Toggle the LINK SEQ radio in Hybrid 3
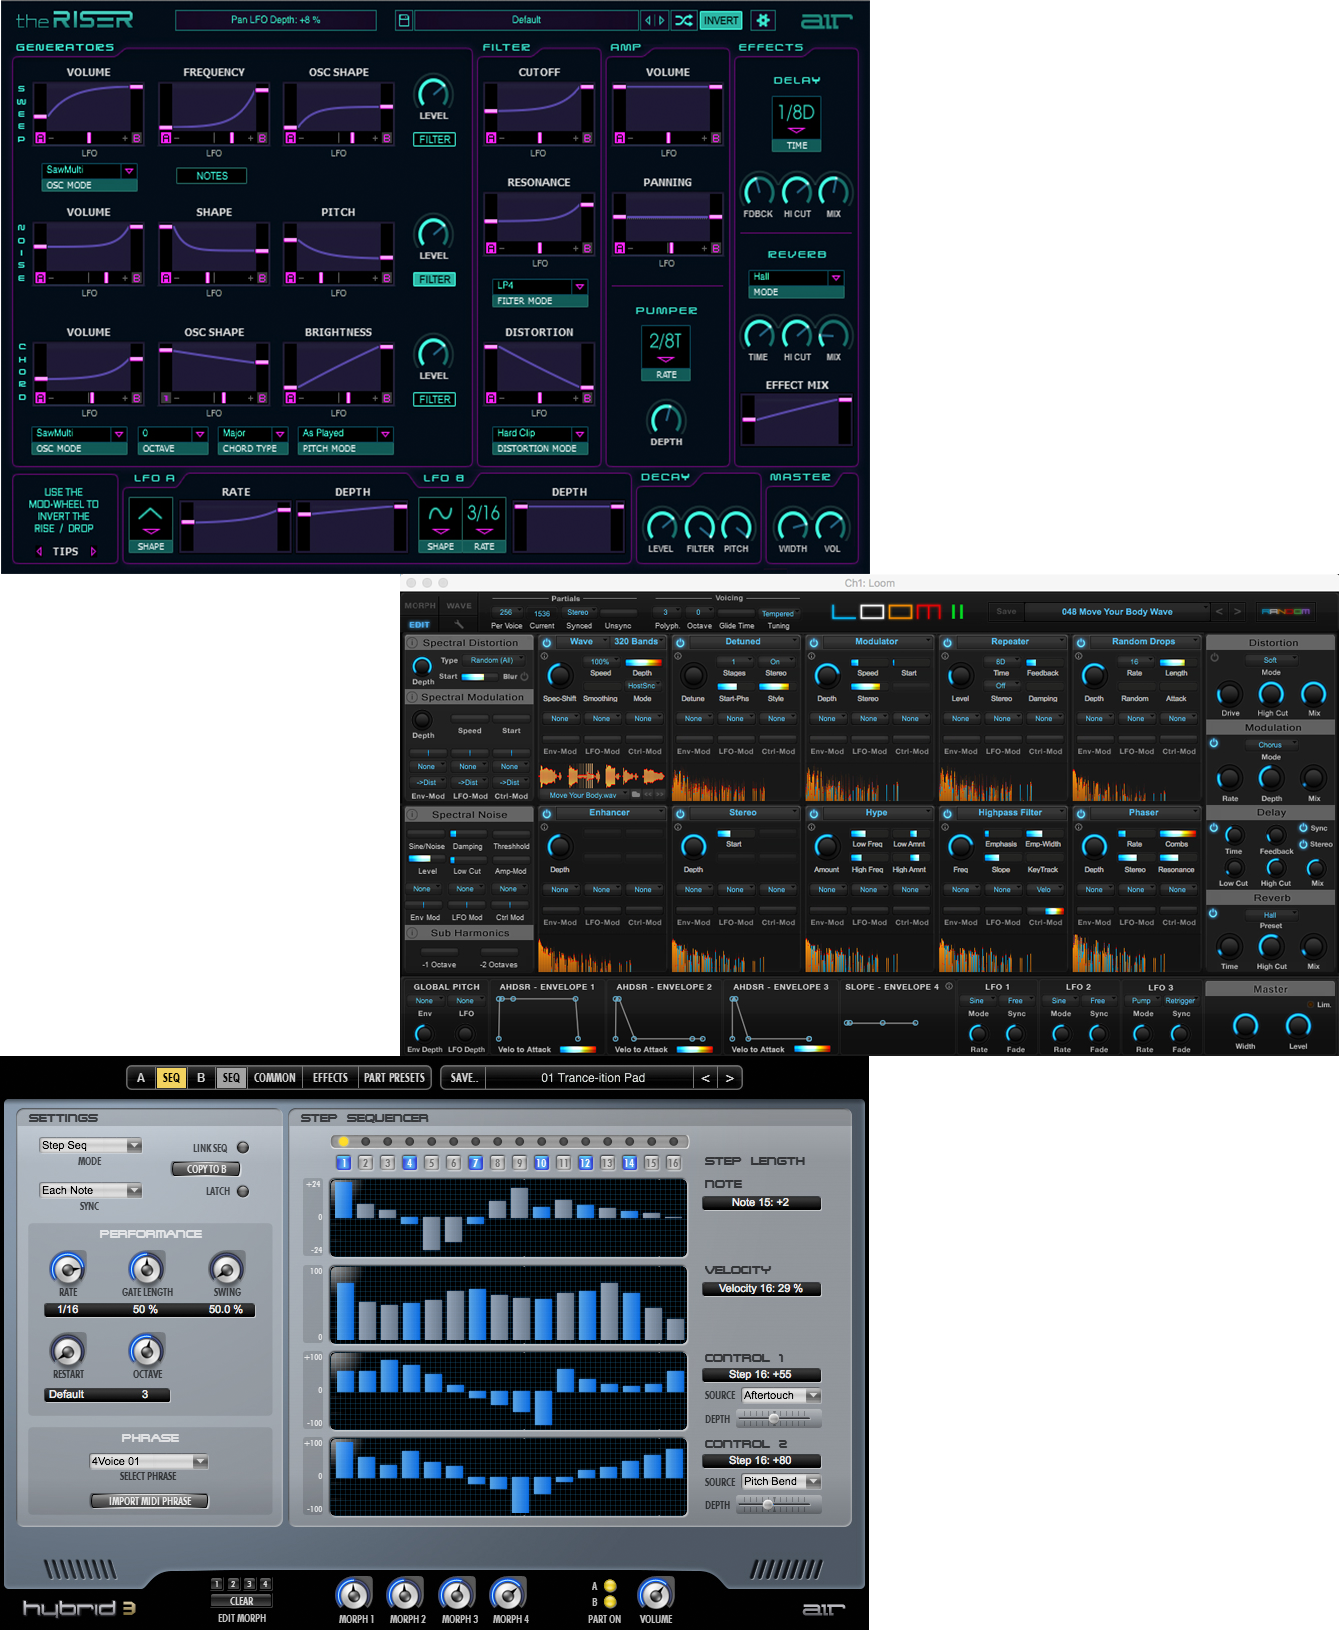The image size is (1339, 1630). tap(243, 1147)
